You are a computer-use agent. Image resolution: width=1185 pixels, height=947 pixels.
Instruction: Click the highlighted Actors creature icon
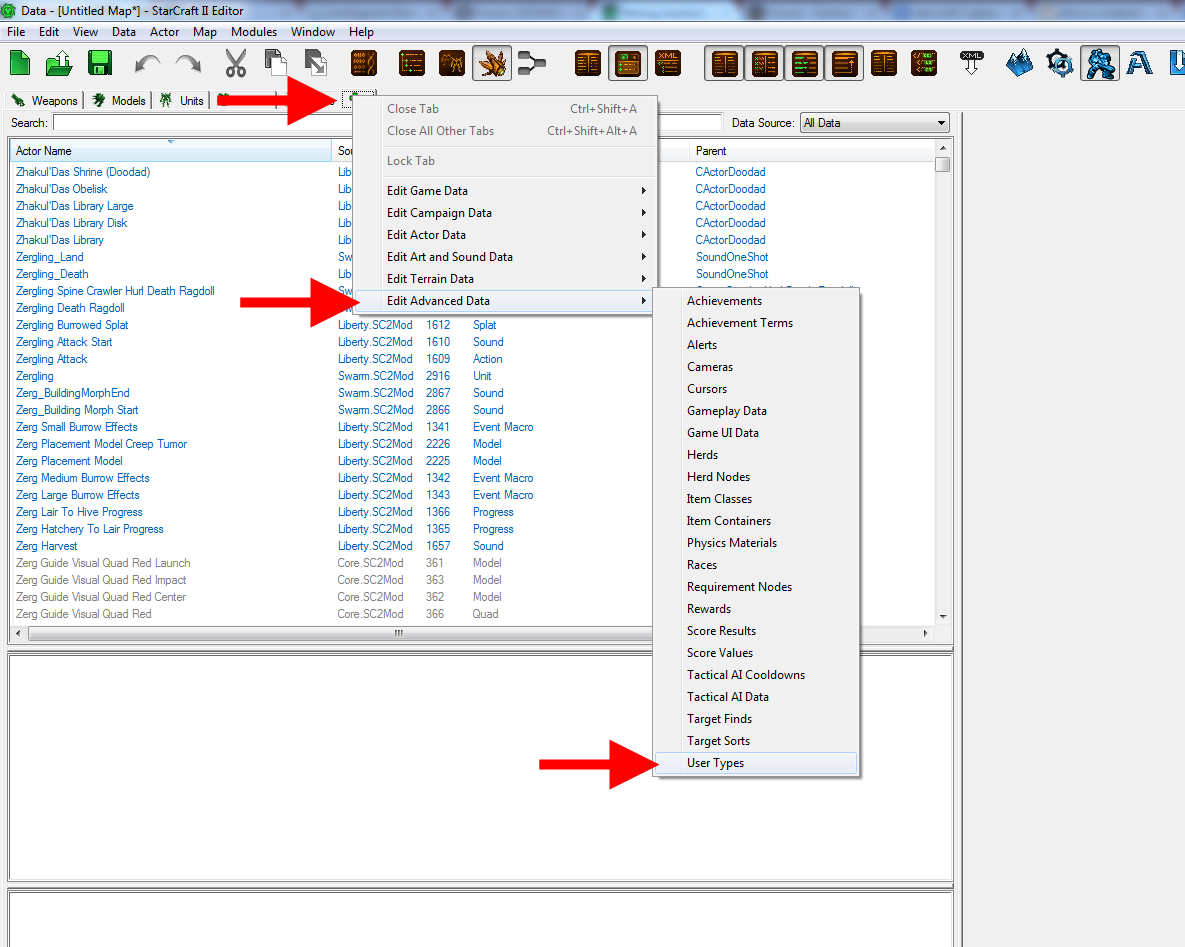point(492,63)
